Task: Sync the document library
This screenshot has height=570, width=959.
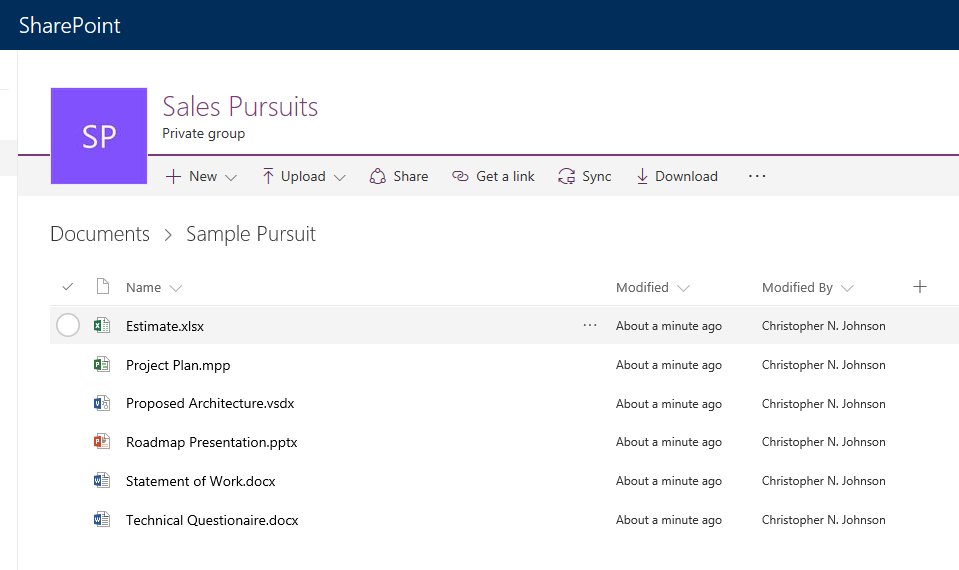Action: (585, 176)
